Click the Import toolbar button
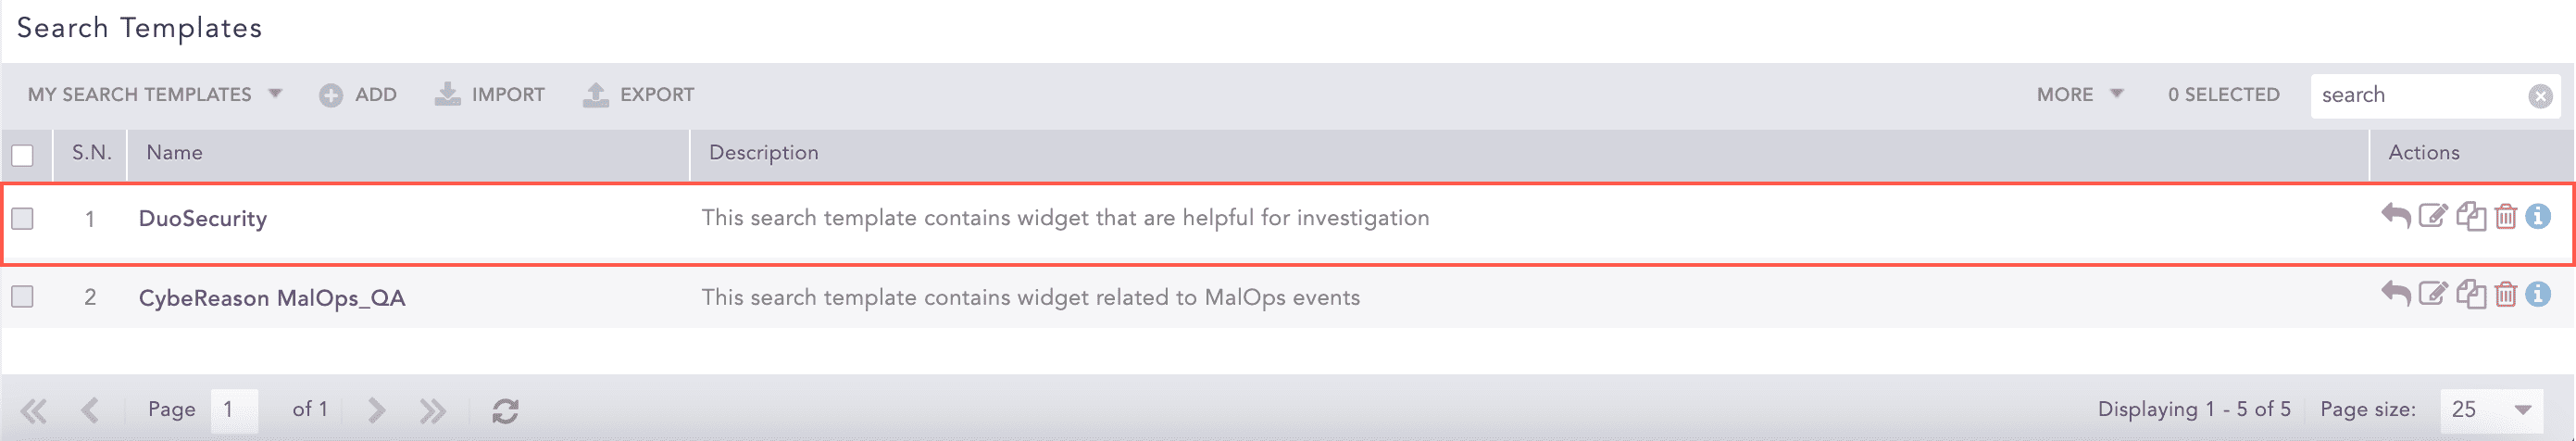The width and height of the screenshot is (2576, 441). (490, 94)
